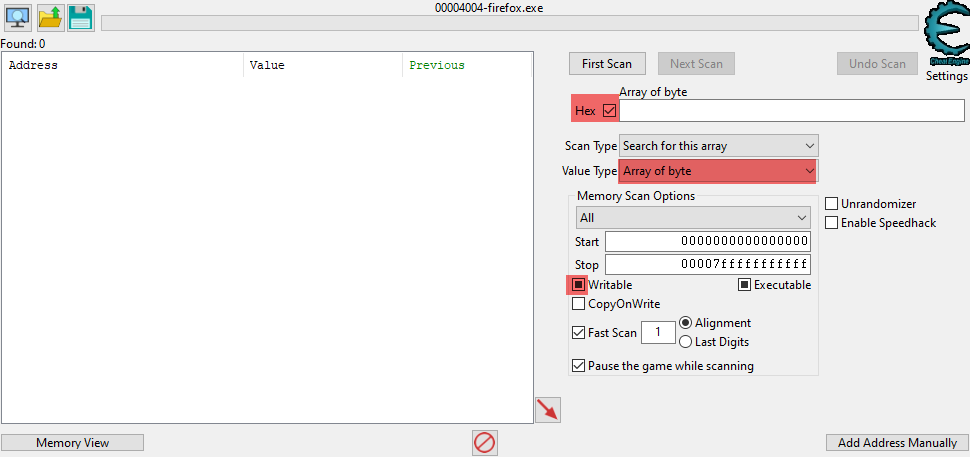Expand the memory region 'All' dropdown
This screenshot has height=457, width=970.
(693, 218)
